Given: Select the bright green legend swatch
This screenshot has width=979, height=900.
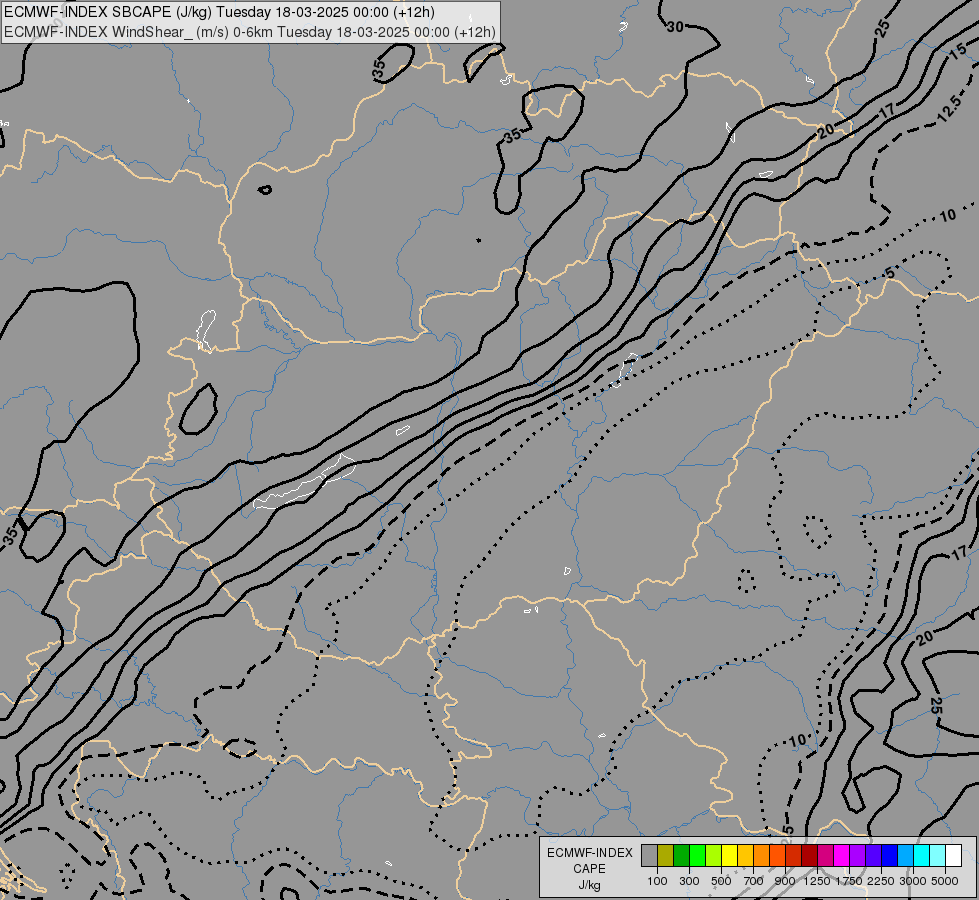Looking at the screenshot, I should pyautogui.click(x=697, y=855).
